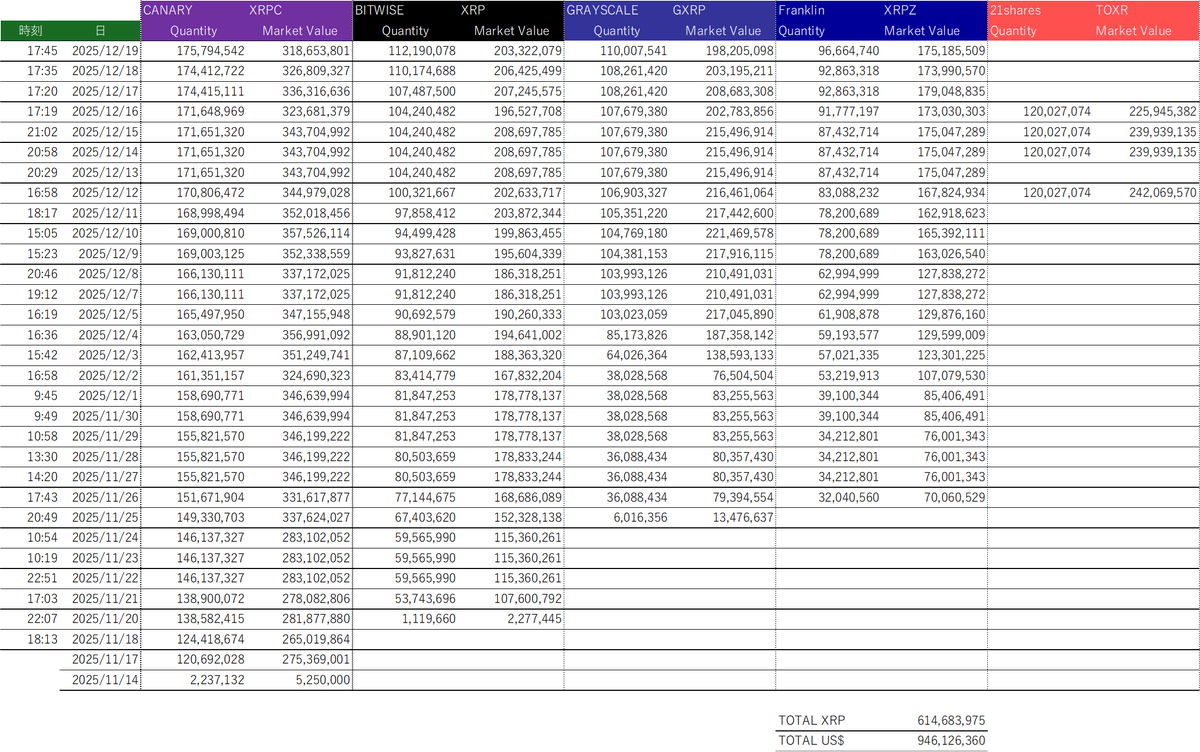Screen dimensions: 1200x752
Task: Select the XRPC ticker header
Action: [x=265, y=10]
